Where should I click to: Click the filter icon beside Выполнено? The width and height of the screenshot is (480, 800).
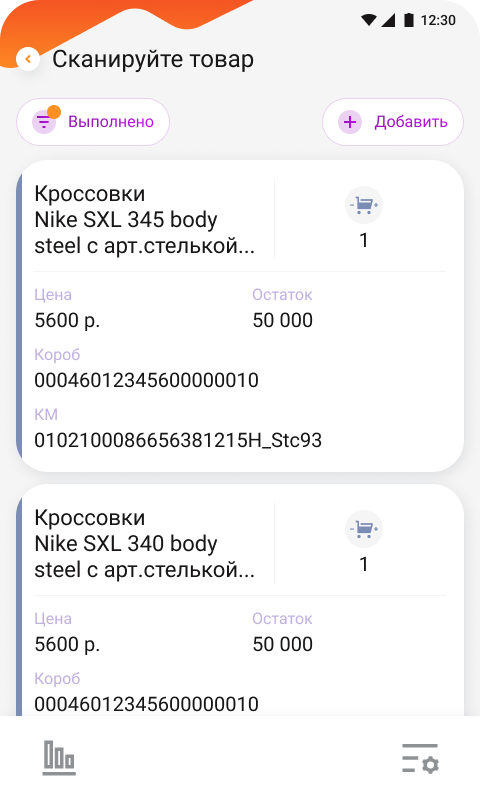pyautogui.click(x=44, y=122)
